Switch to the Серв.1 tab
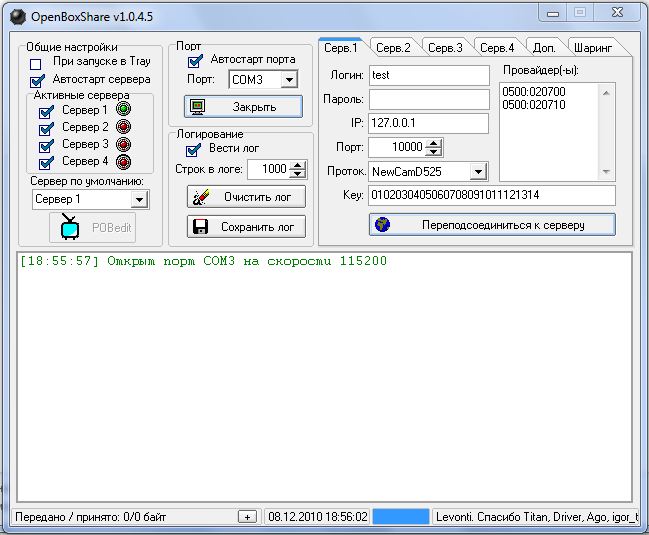649x535 pixels. point(341,48)
